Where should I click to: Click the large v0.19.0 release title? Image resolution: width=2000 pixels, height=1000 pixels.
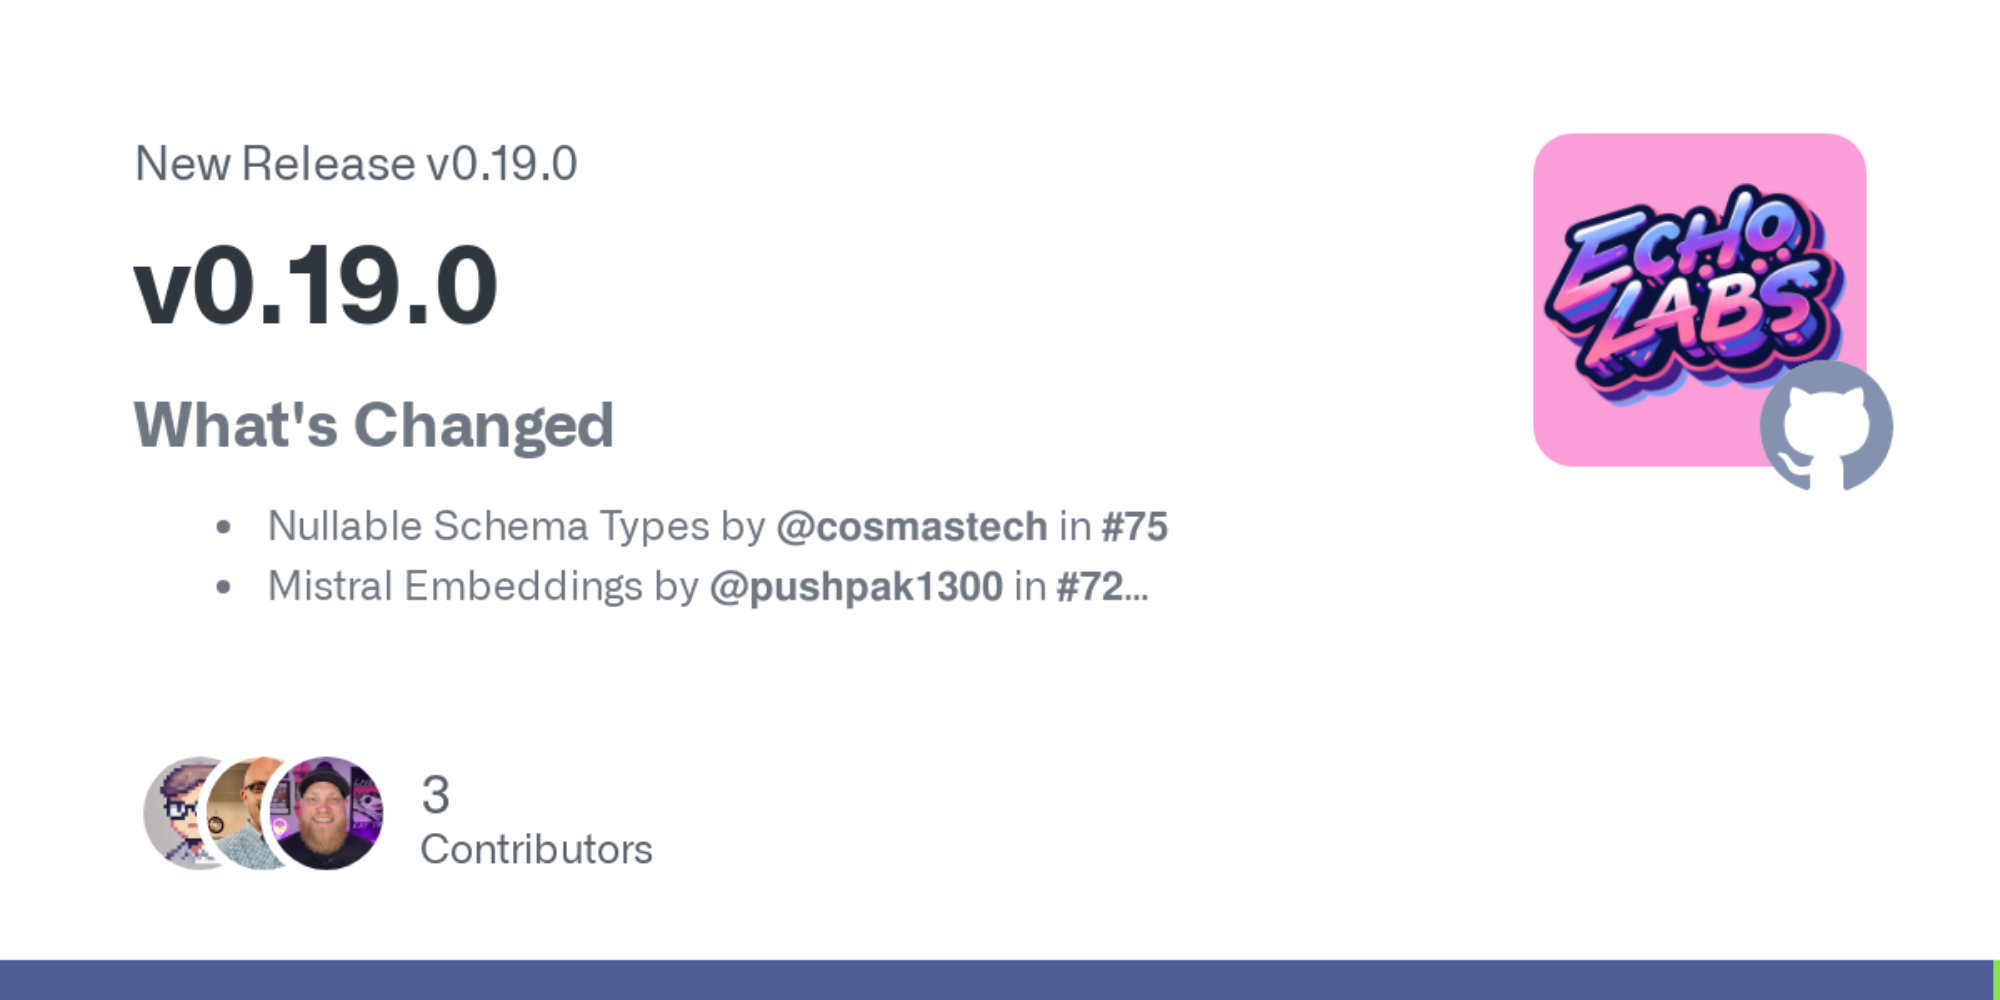click(x=315, y=286)
